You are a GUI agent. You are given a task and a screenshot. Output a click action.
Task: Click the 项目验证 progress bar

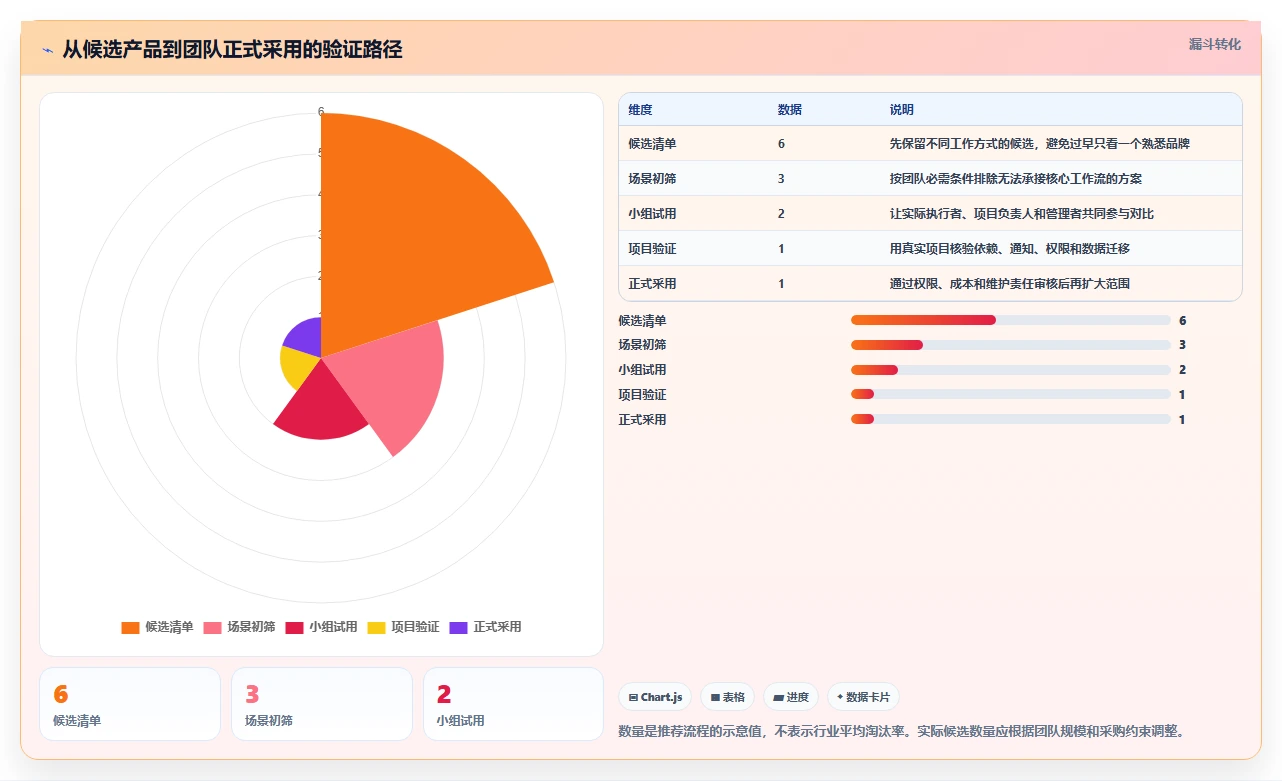(x=1010, y=395)
